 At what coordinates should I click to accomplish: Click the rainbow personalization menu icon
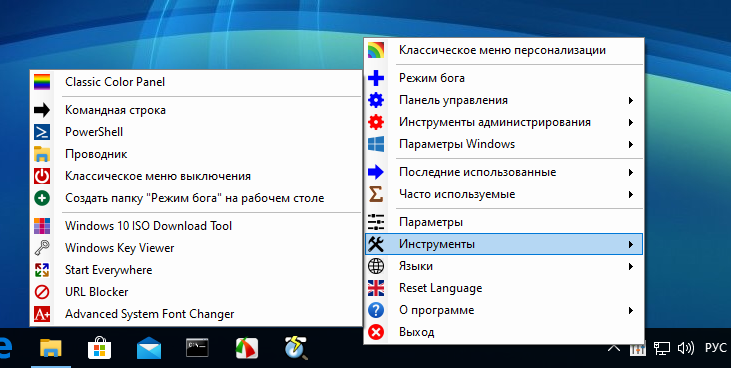tap(376, 50)
